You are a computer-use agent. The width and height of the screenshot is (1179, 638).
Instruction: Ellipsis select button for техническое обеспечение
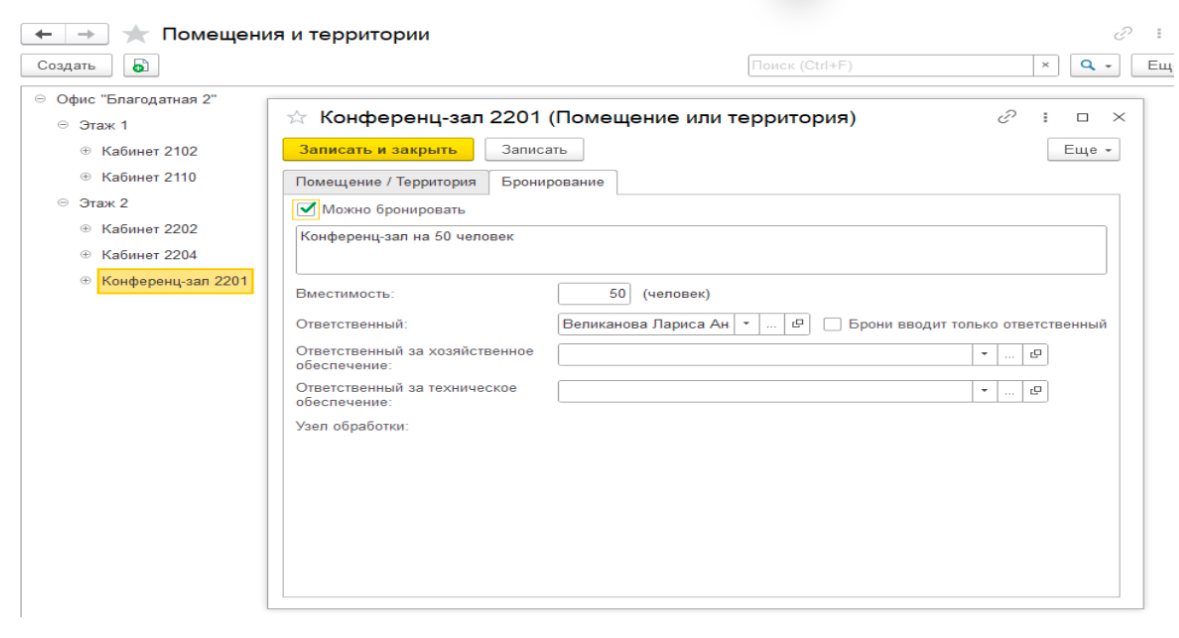[x=1010, y=391]
